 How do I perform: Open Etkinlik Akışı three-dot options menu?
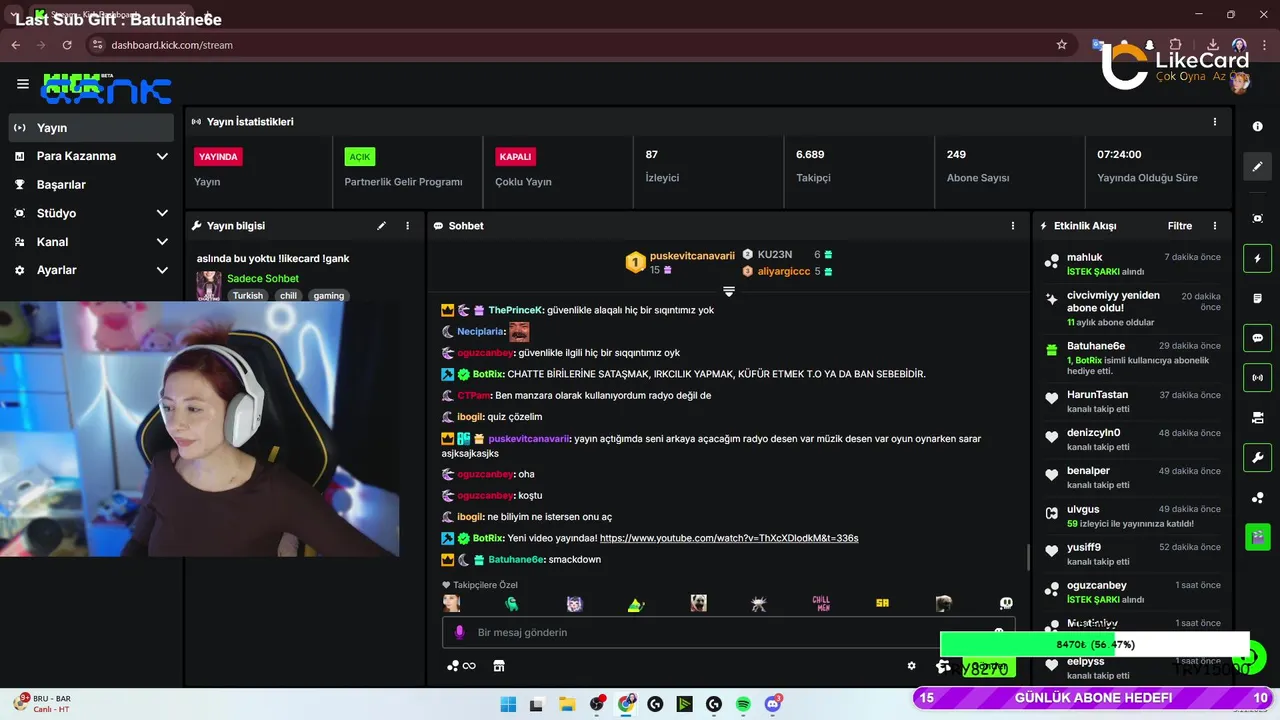click(1215, 226)
